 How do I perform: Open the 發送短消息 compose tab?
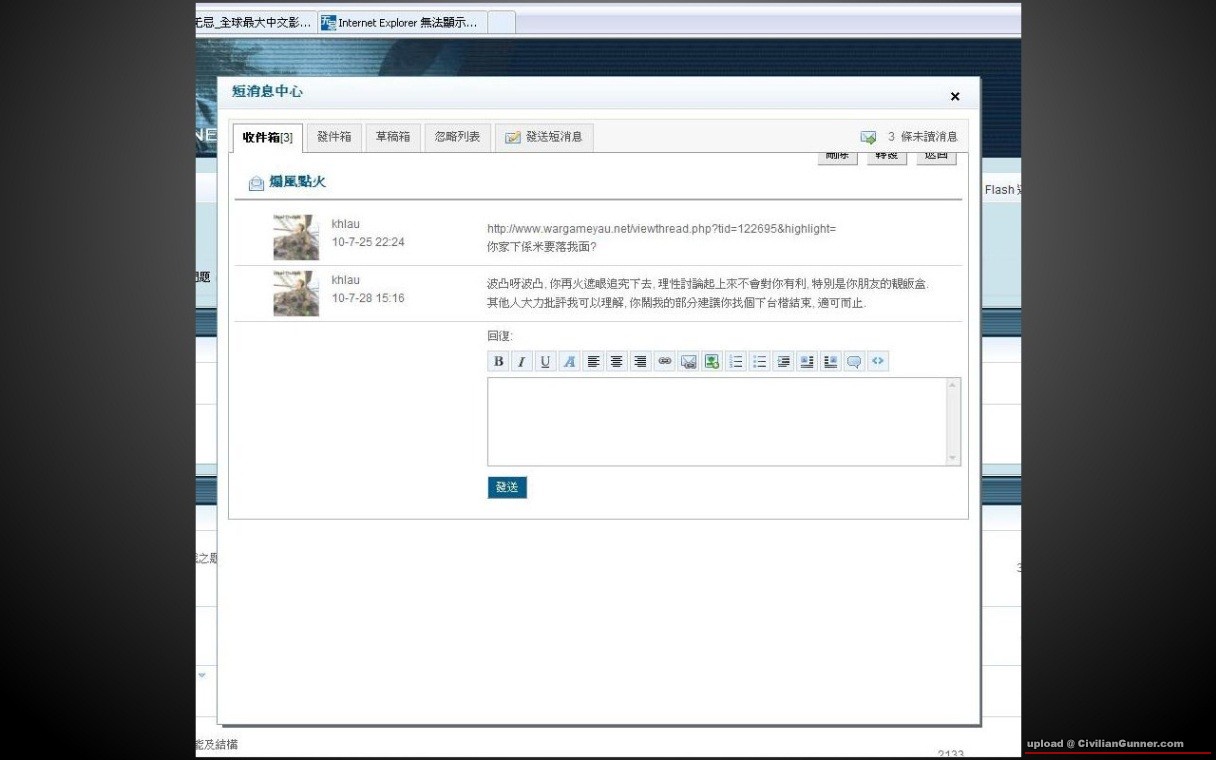coord(544,137)
